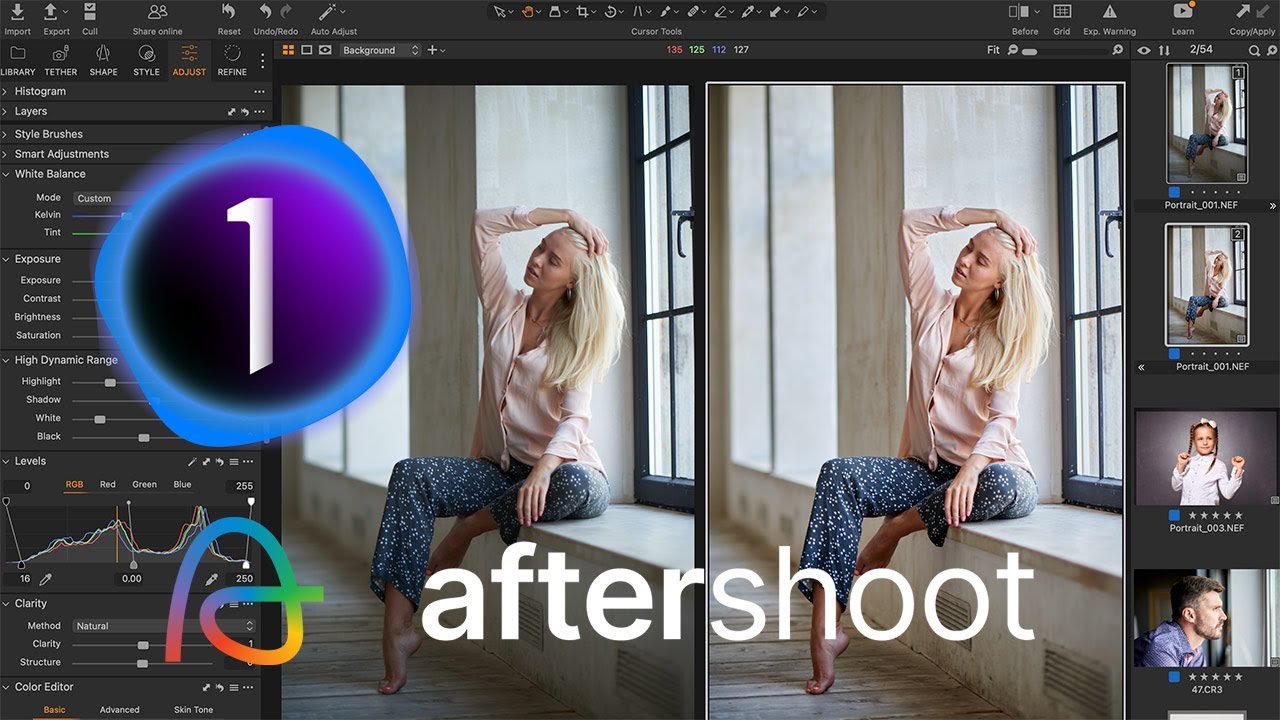Open Histogram panel three-dot options
The height and width of the screenshot is (720, 1280).
pyautogui.click(x=259, y=92)
